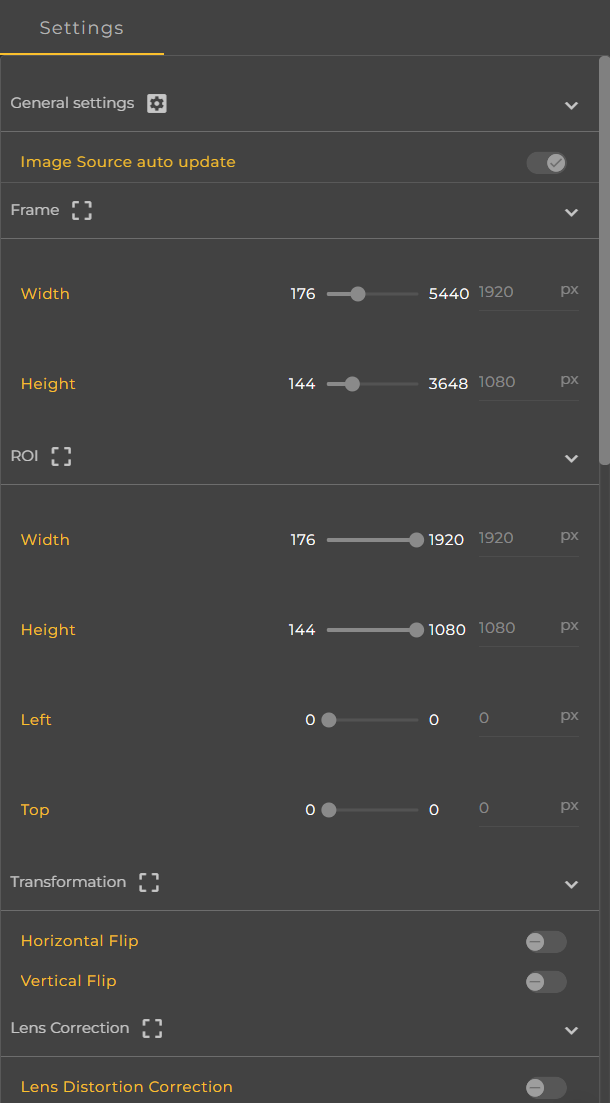Image resolution: width=610 pixels, height=1103 pixels.
Task: Click the Transformation section bracket icon
Action: pos(149,882)
